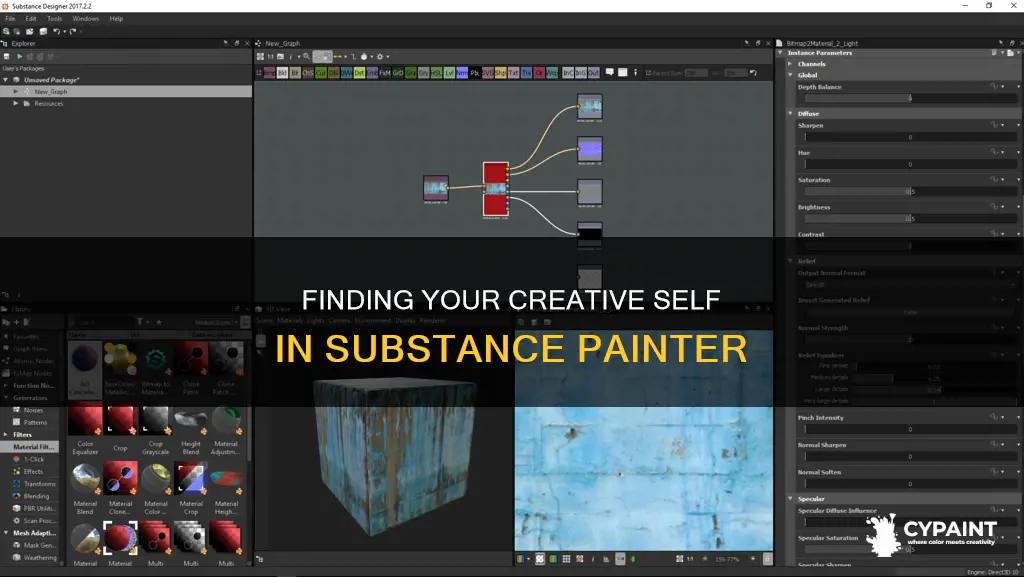The height and width of the screenshot is (577, 1024).
Task: Collapse the Global section
Action: [x=790, y=75]
